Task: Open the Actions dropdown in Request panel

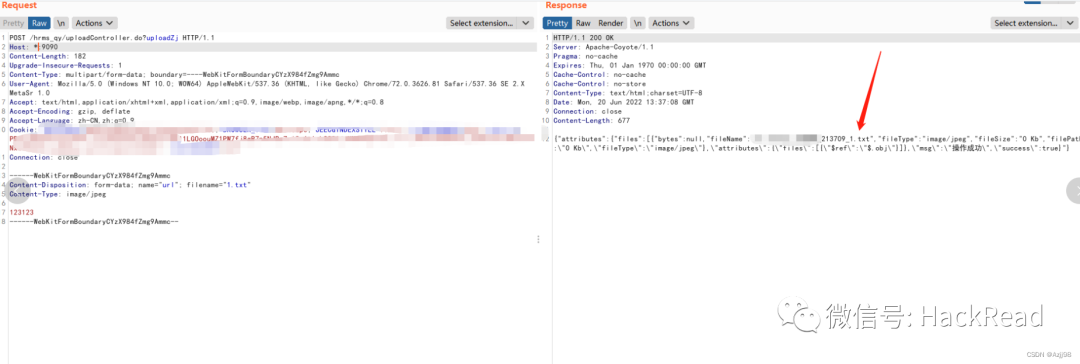Action: (x=94, y=23)
